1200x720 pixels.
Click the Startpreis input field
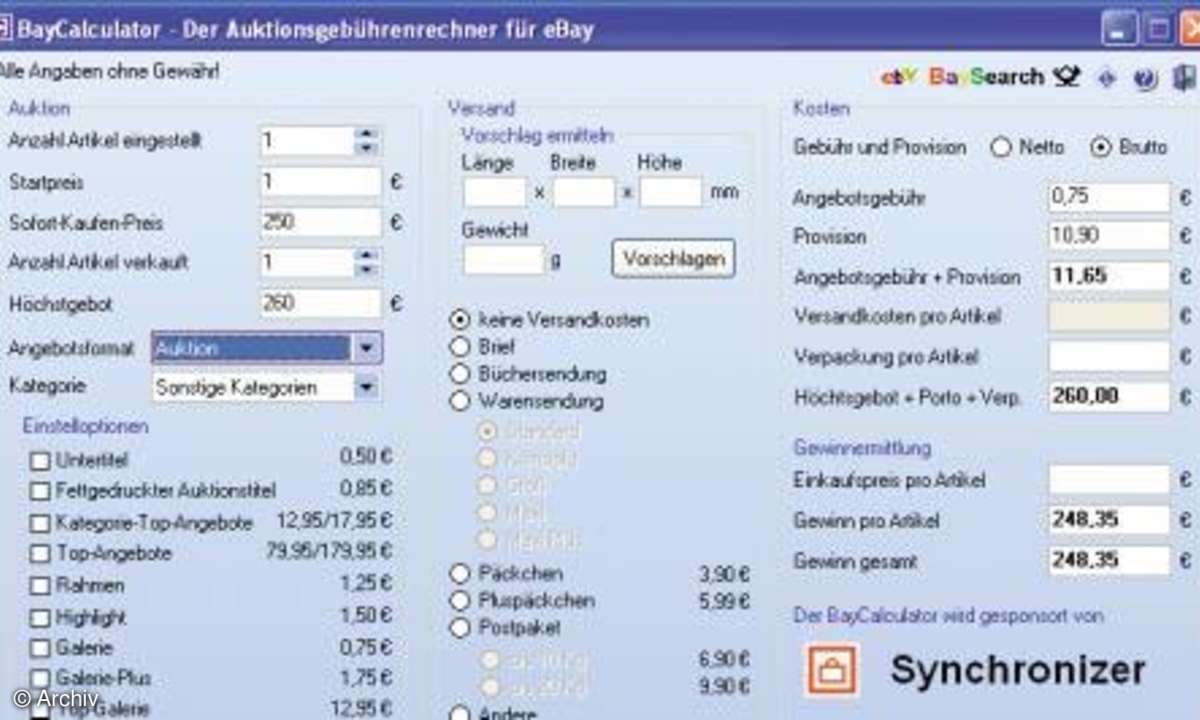click(x=320, y=182)
